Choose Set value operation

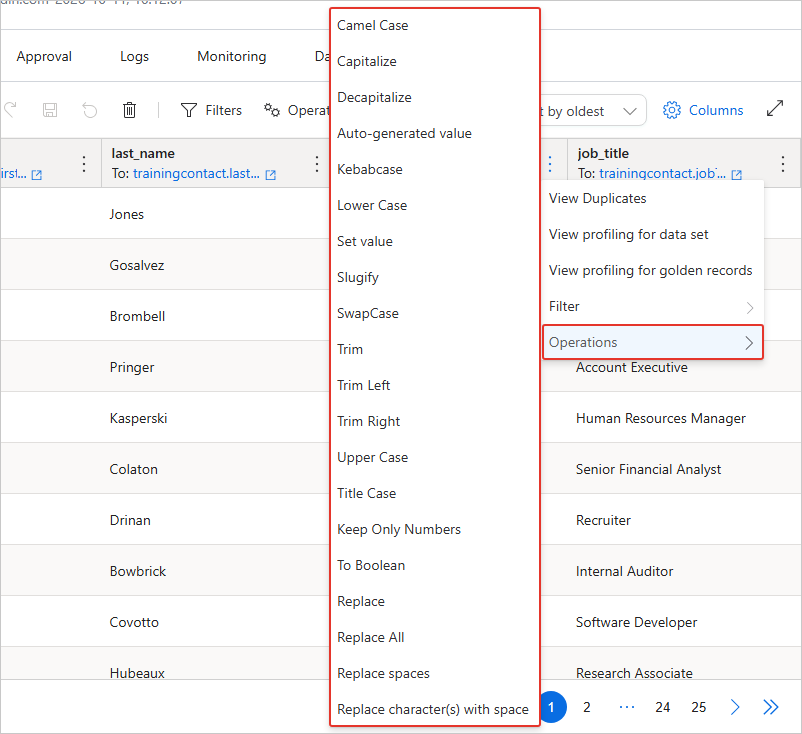coord(435,241)
